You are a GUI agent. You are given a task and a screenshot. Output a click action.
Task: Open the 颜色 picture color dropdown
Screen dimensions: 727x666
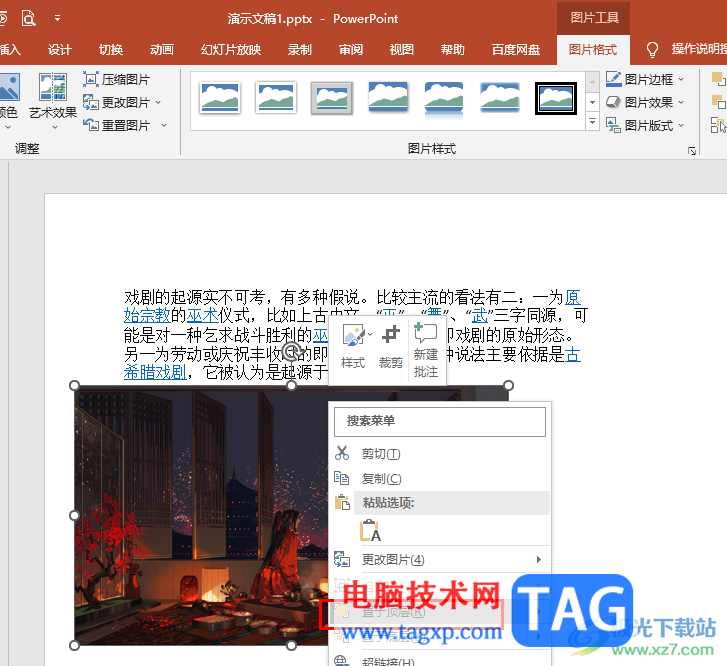tap(8, 102)
